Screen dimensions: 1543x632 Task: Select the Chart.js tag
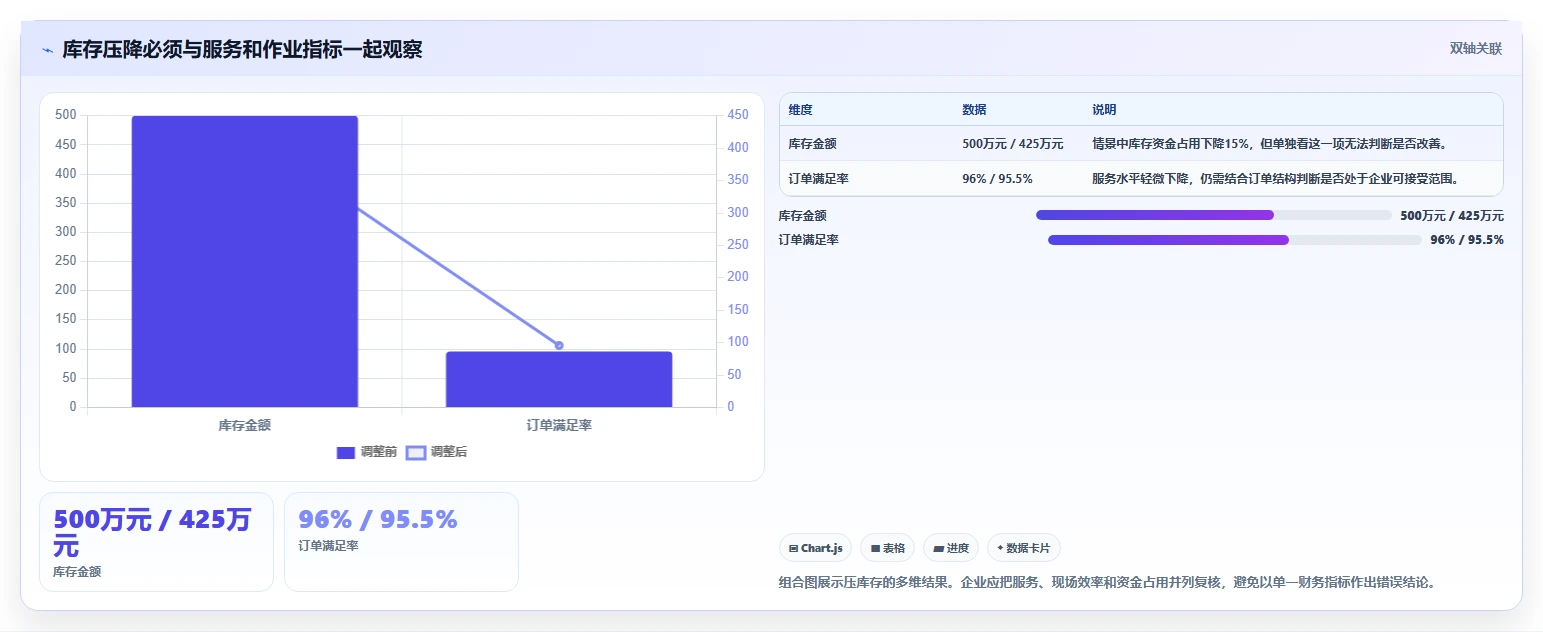(815, 548)
